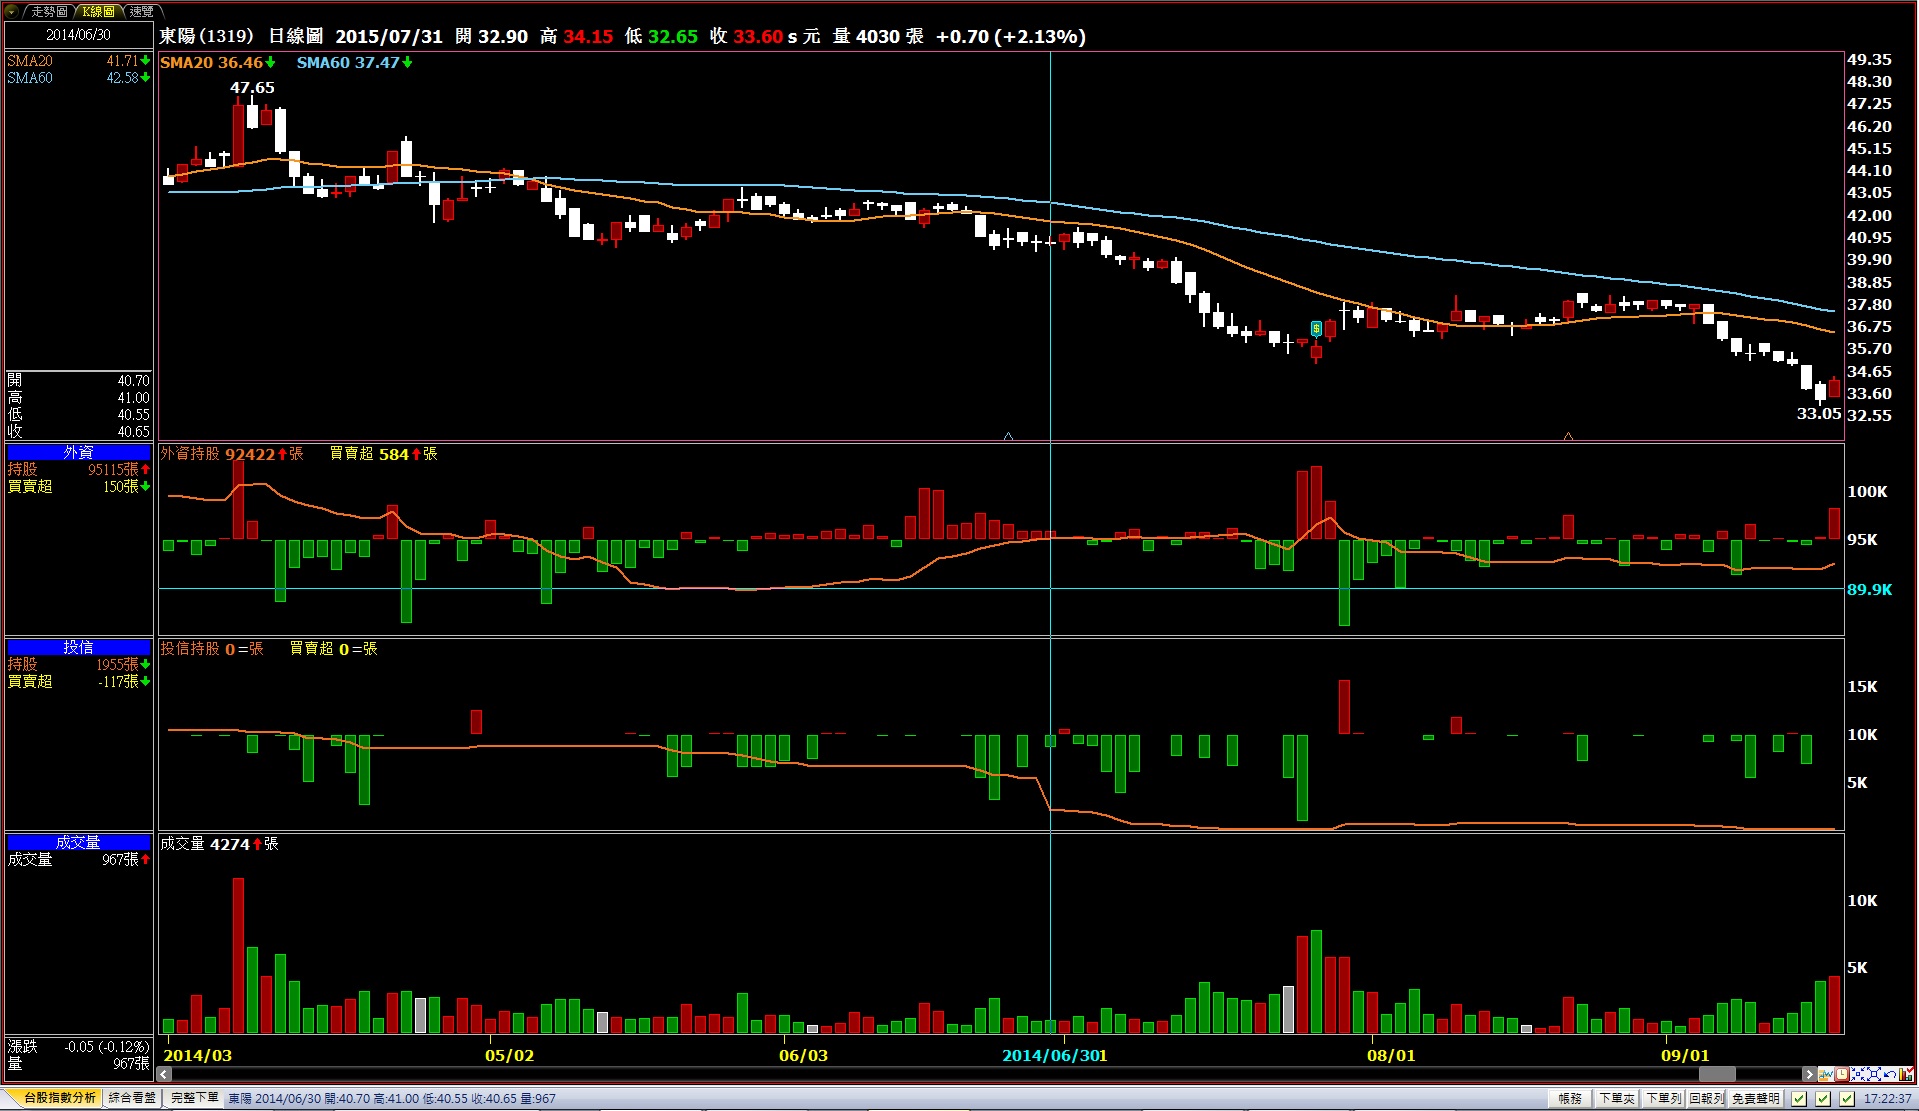Viewport: 1919px width, 1111px height.
Task: Click the clock period icon
Action: click(x=1842, y=1074)
